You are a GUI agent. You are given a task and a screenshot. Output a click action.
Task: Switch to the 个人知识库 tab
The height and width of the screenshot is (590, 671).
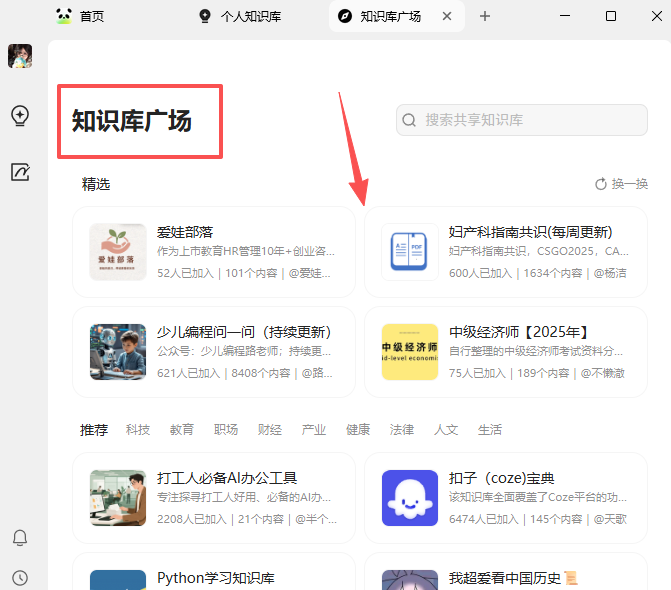click(246, 16)
